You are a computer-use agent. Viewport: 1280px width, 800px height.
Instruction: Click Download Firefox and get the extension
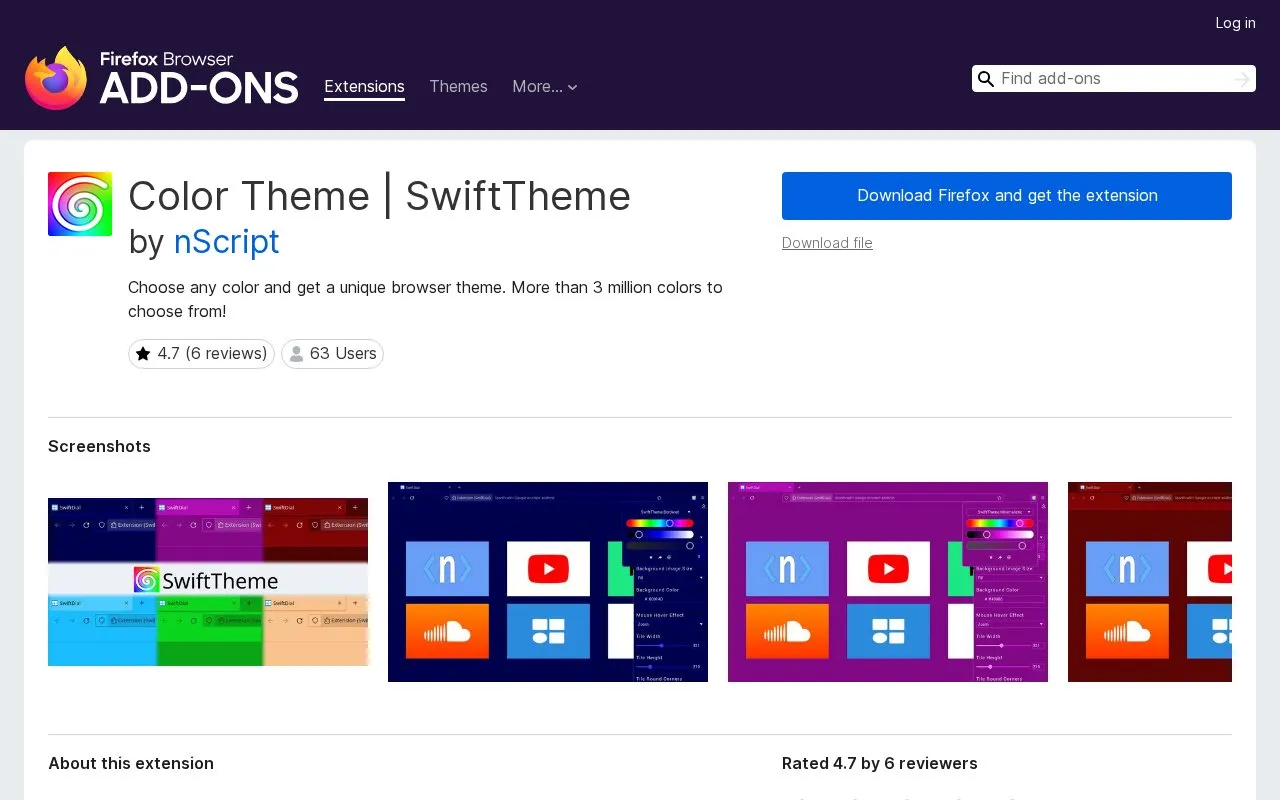click(x=1007, y=196)
